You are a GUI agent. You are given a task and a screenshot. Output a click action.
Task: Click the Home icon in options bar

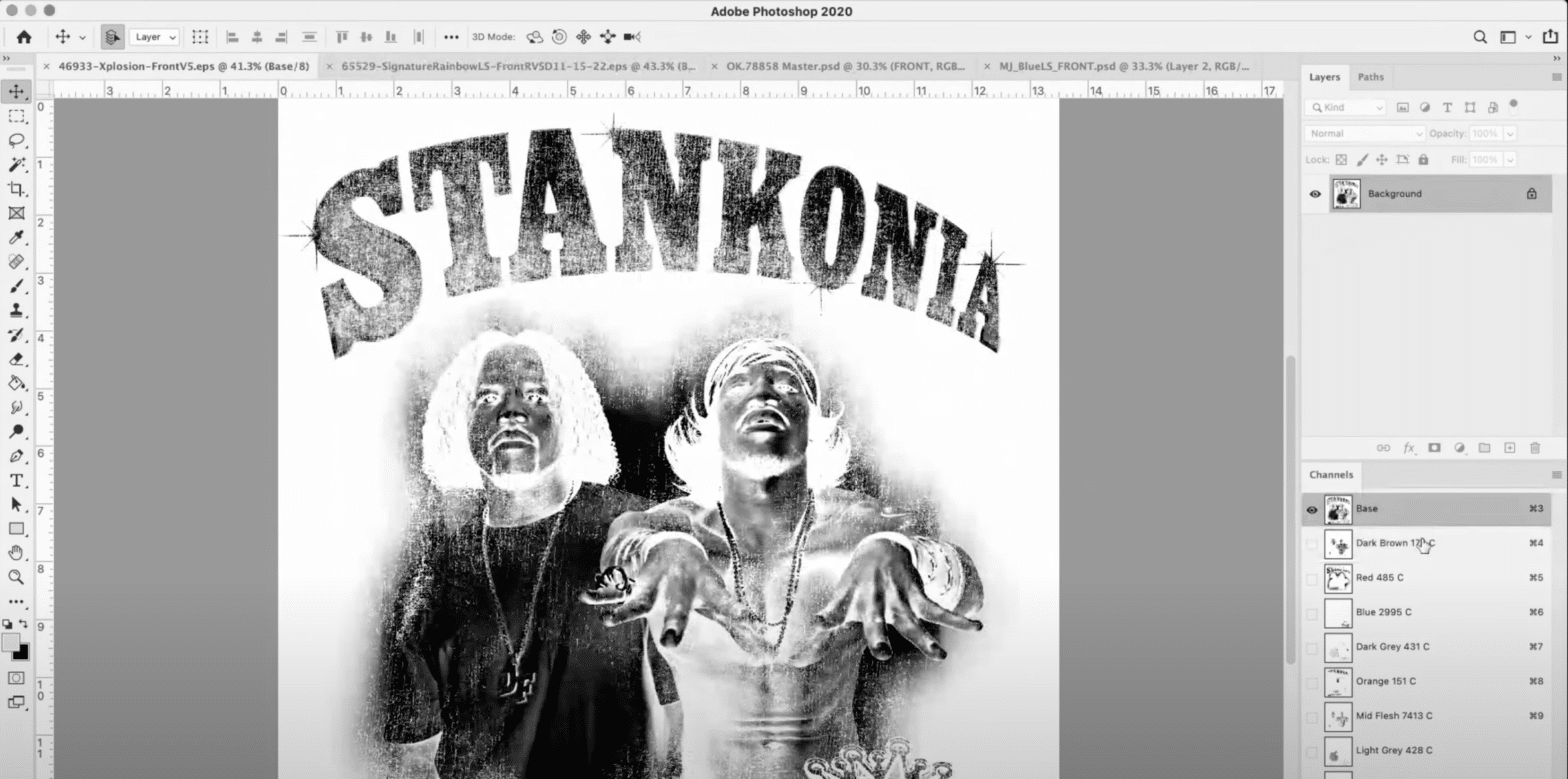click(23, 37)
